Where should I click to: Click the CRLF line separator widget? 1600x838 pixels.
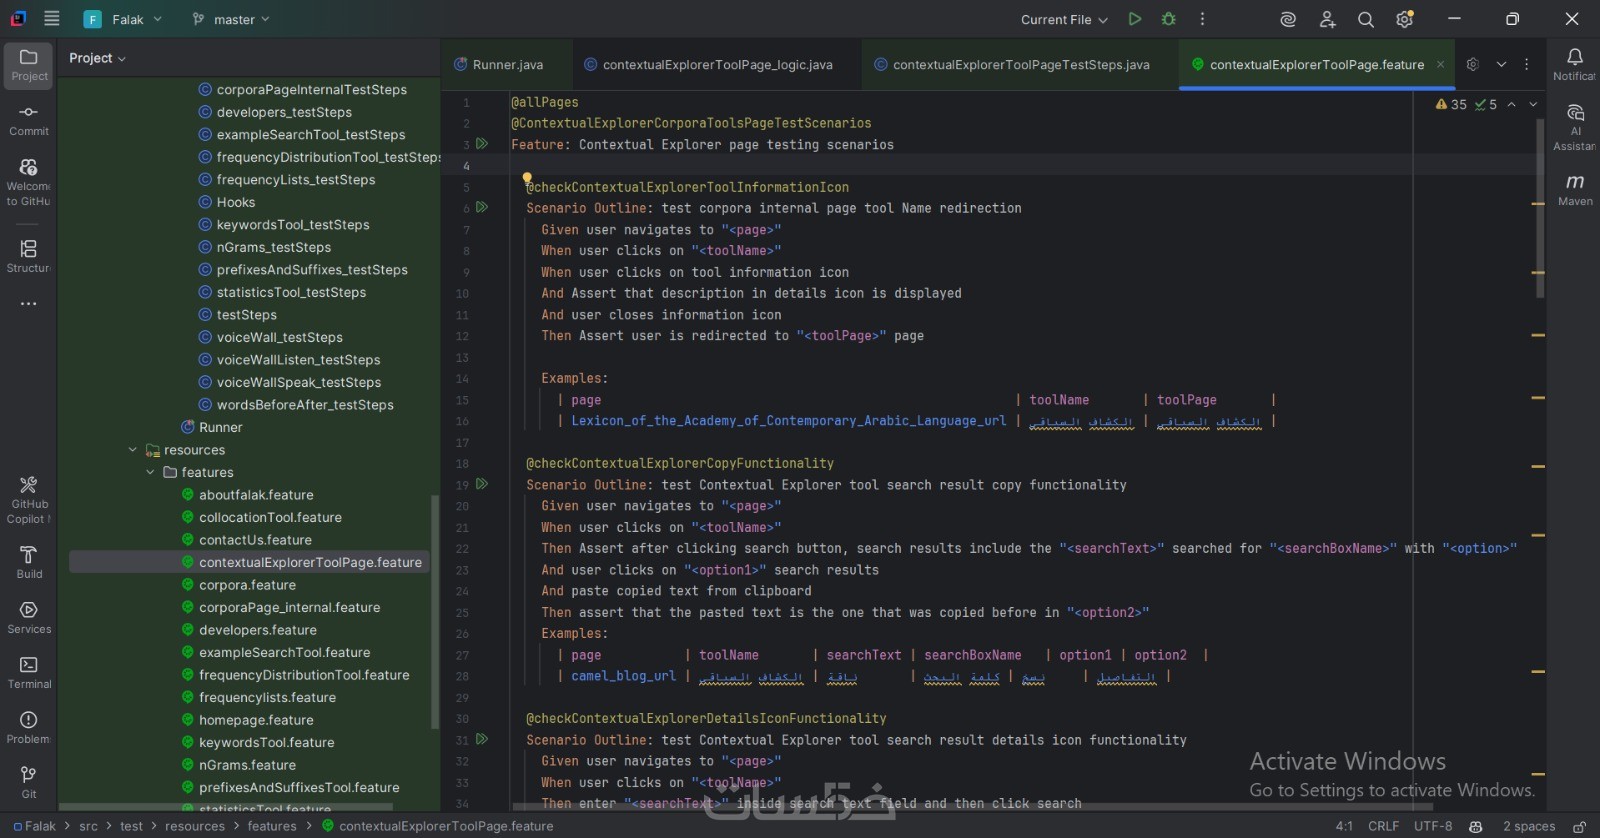(1383, 826)
